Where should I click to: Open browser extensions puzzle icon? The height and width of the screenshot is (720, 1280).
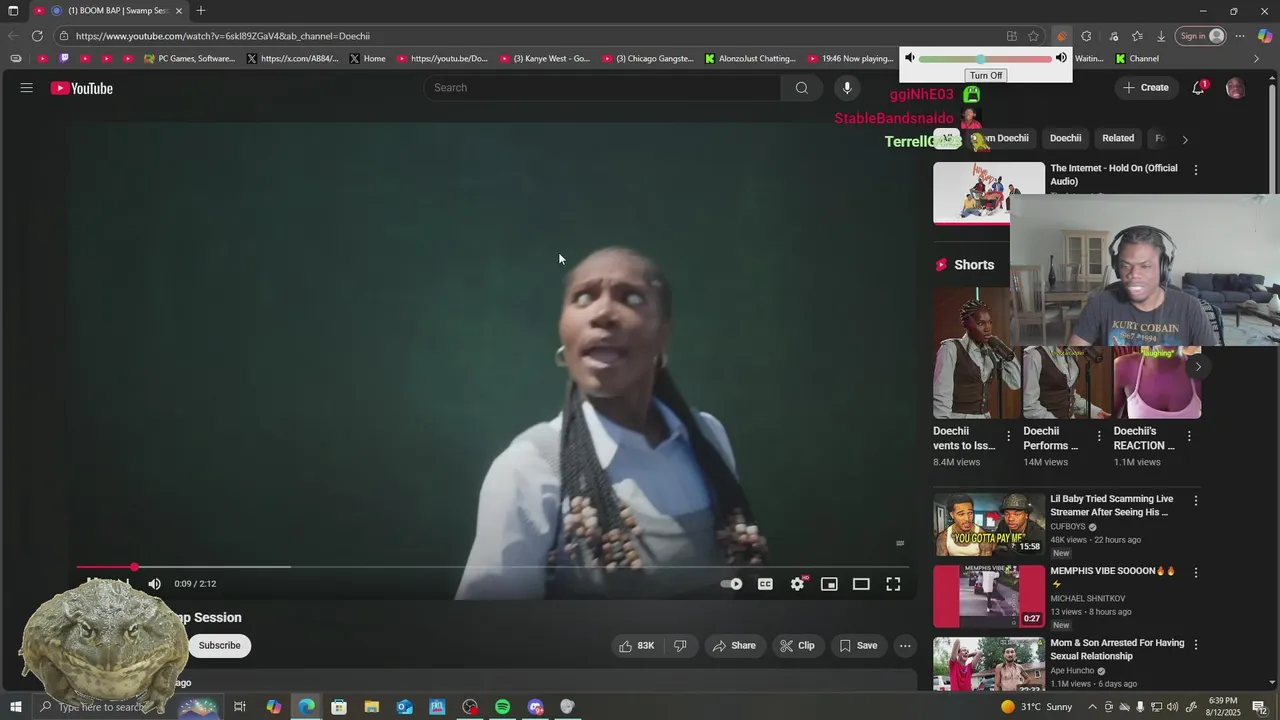[1086, 36]
